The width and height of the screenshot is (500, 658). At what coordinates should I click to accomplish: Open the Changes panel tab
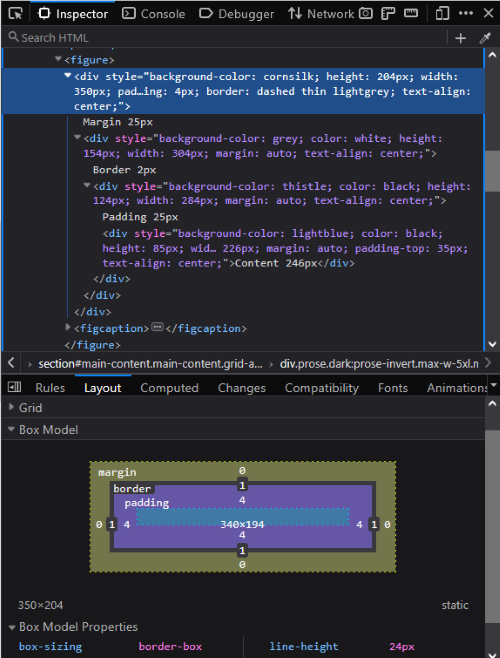tap(242, 388)
